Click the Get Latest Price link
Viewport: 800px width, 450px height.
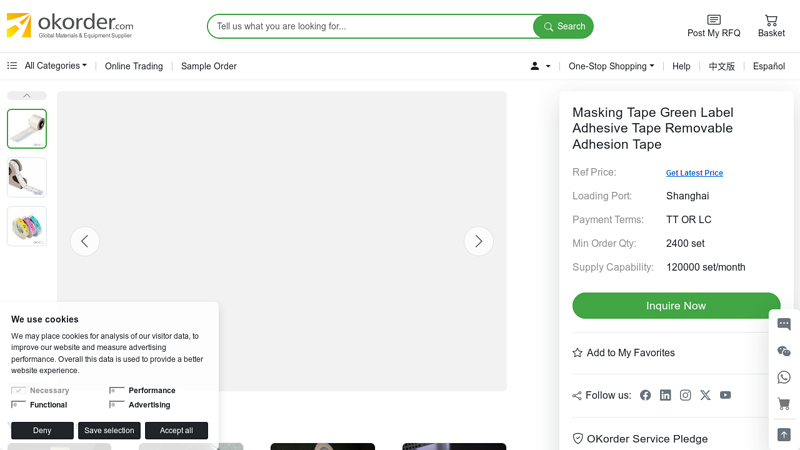coord(694,173)
